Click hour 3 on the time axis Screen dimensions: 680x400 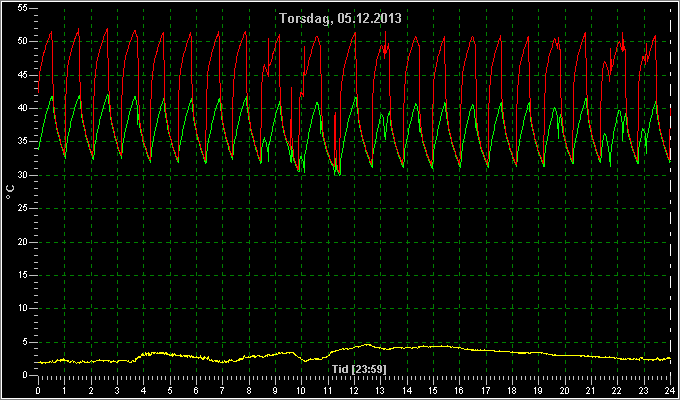click(x=117, y=391)
